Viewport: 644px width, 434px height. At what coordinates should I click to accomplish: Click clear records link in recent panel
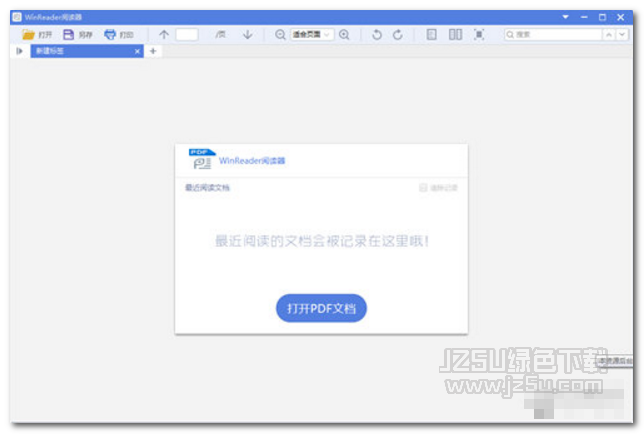[438, 188]
